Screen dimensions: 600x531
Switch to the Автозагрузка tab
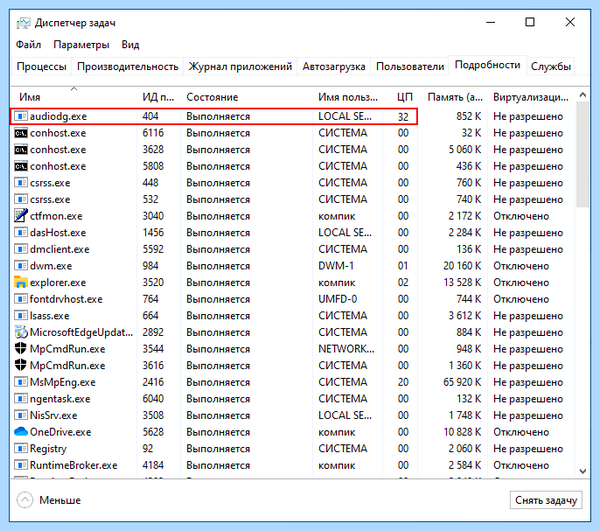tap(334, 67)
